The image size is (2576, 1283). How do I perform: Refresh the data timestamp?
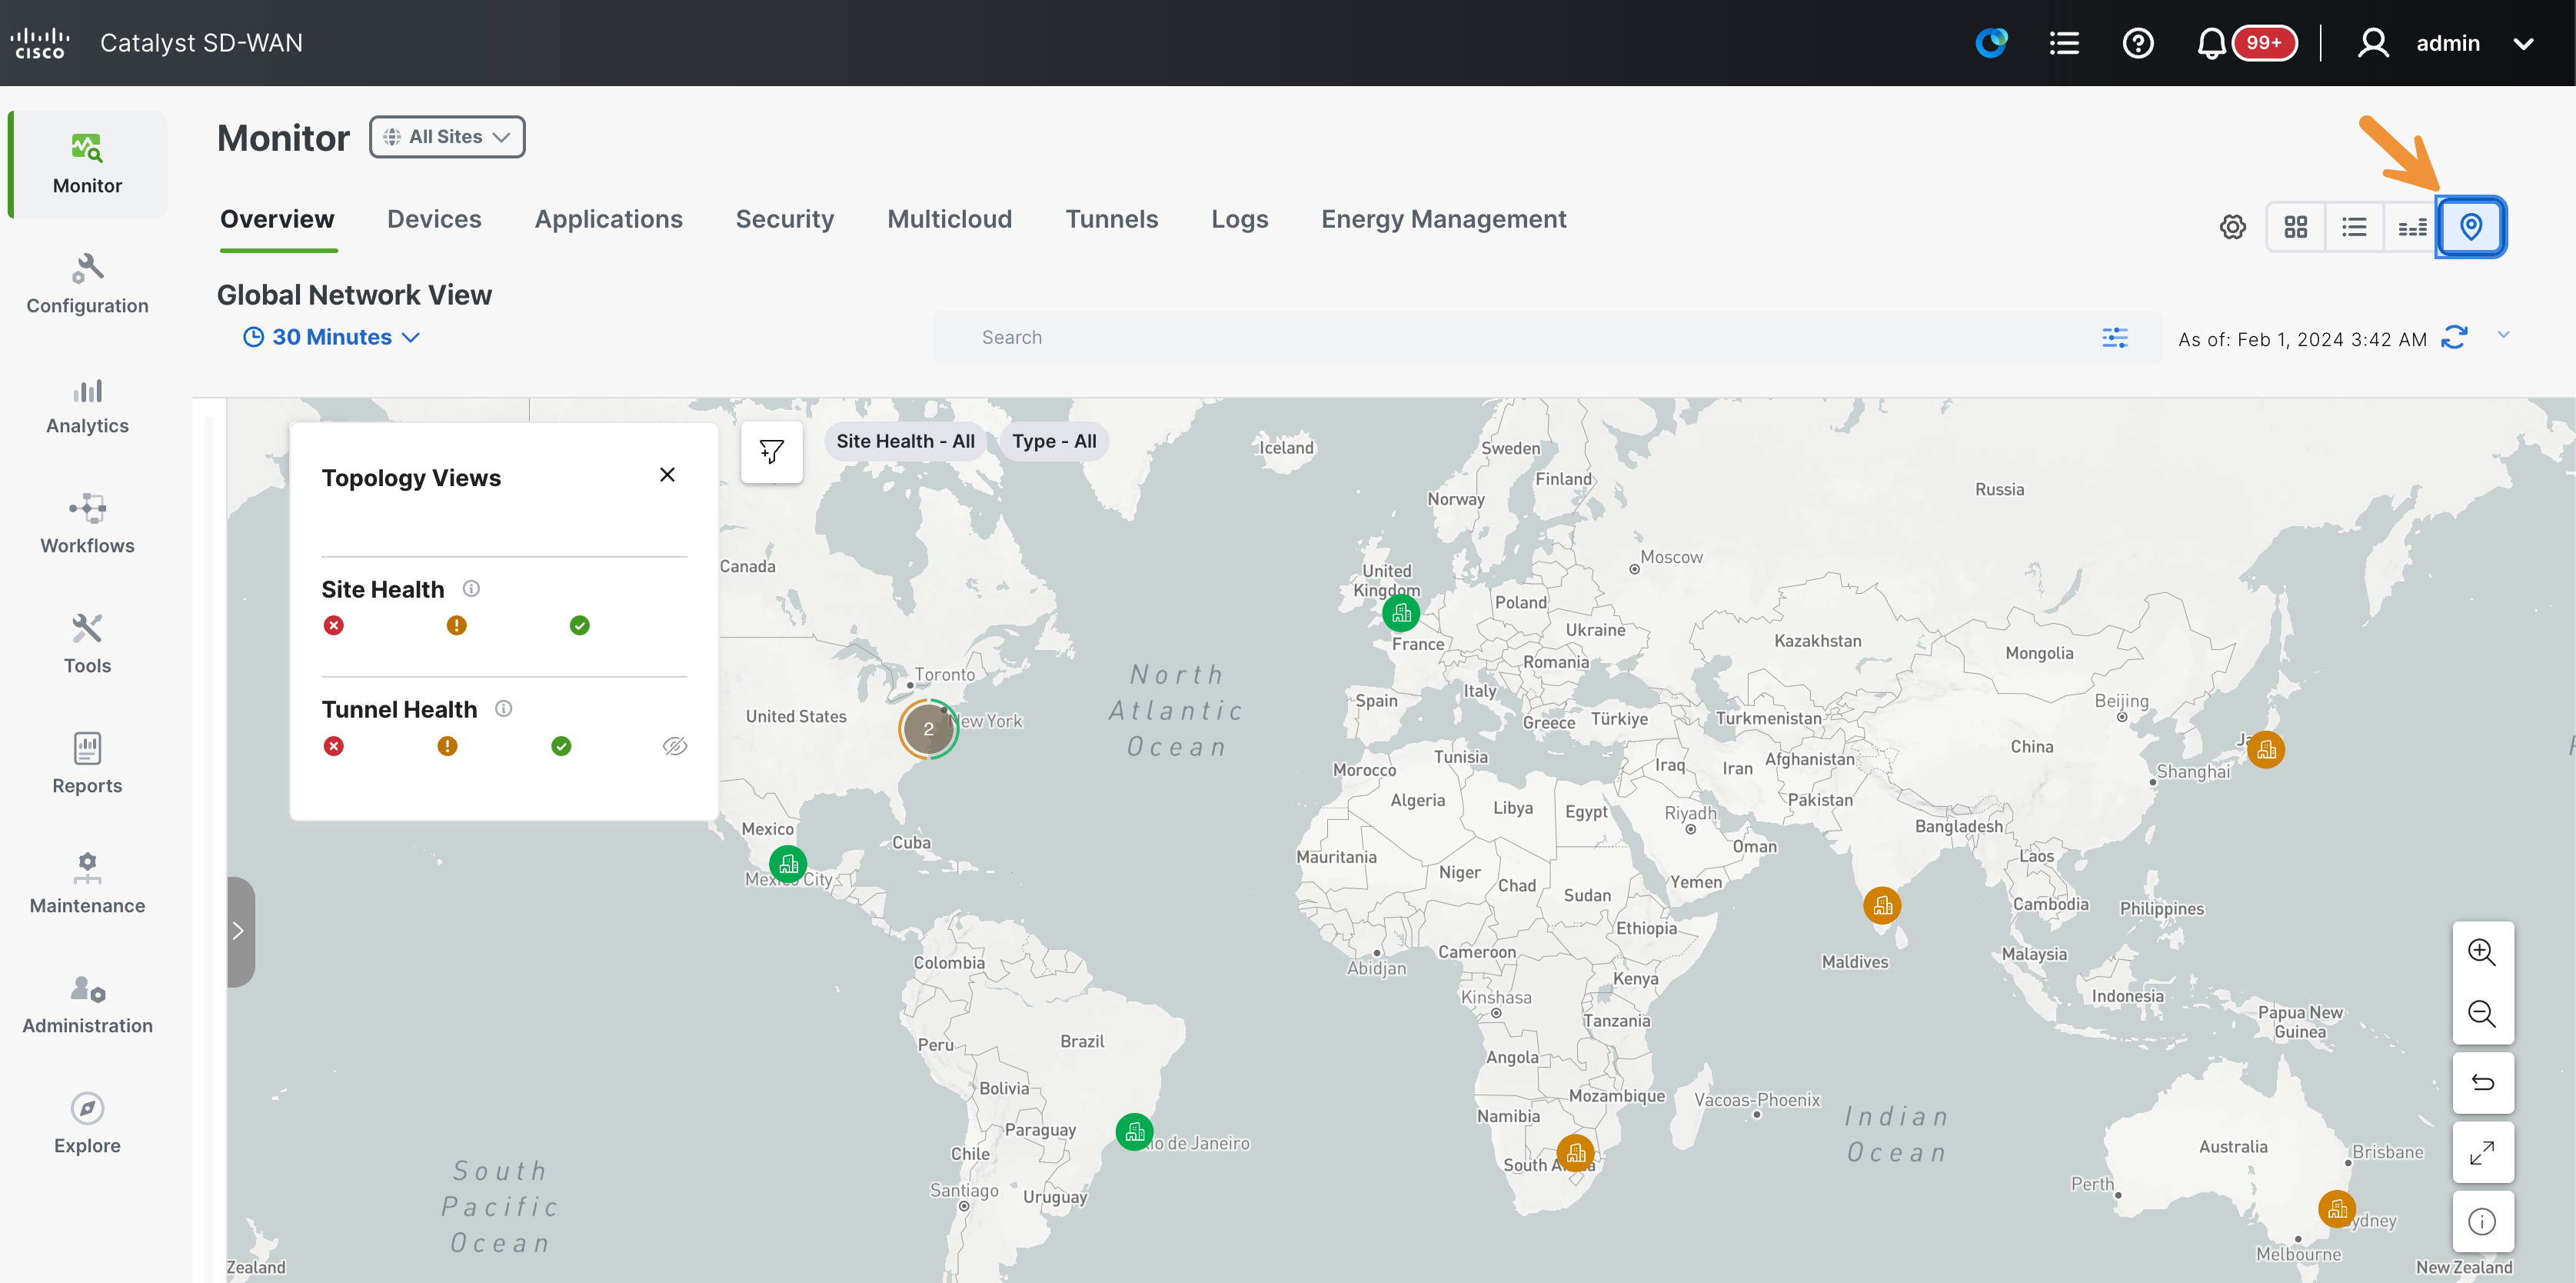coord(2454,338)
